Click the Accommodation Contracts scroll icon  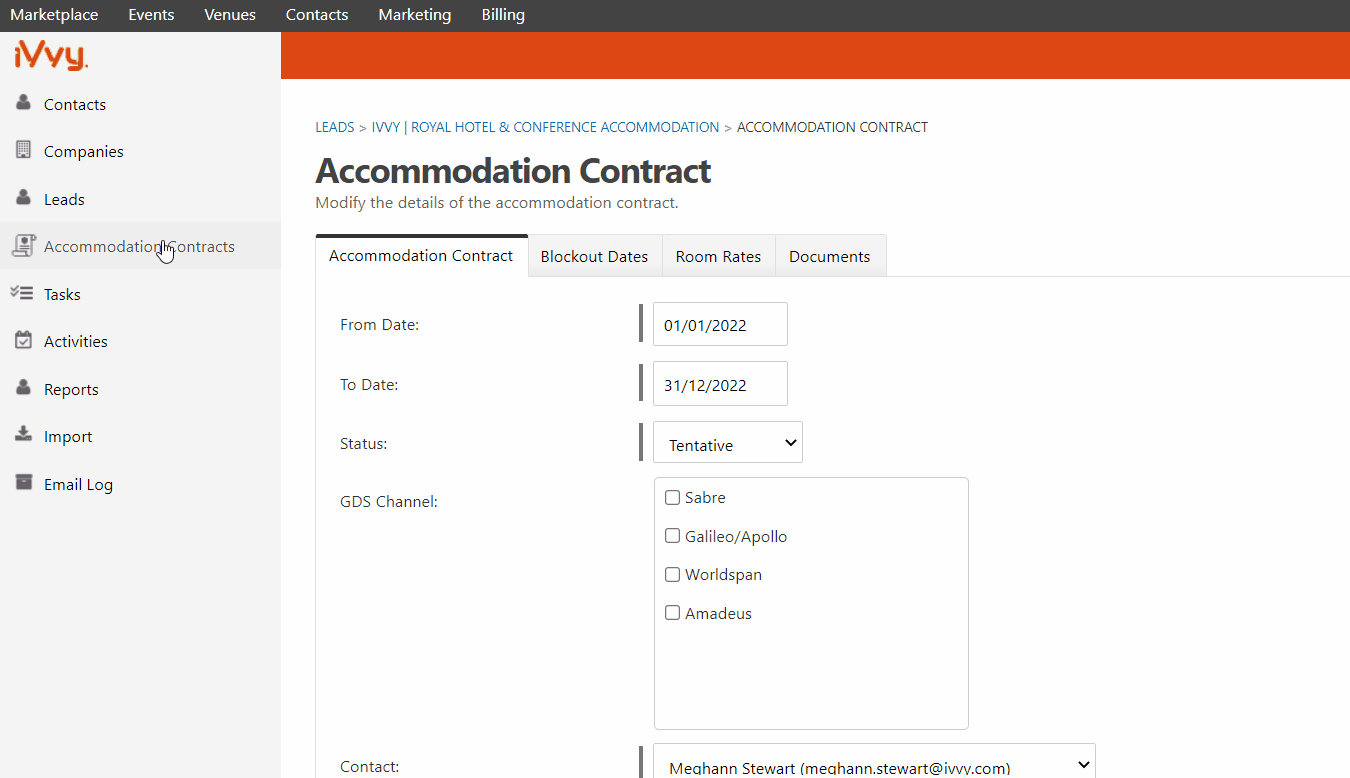tap(24, 246)
